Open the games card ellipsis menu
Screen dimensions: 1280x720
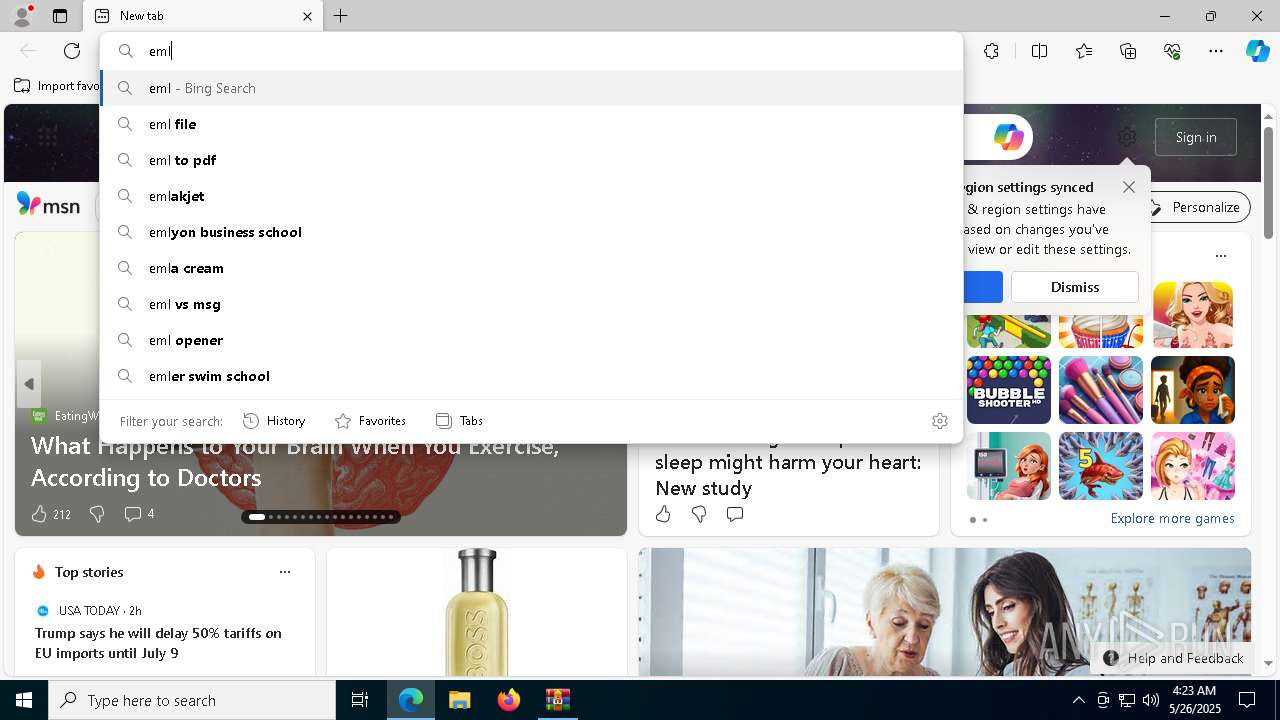[1221, 256]
